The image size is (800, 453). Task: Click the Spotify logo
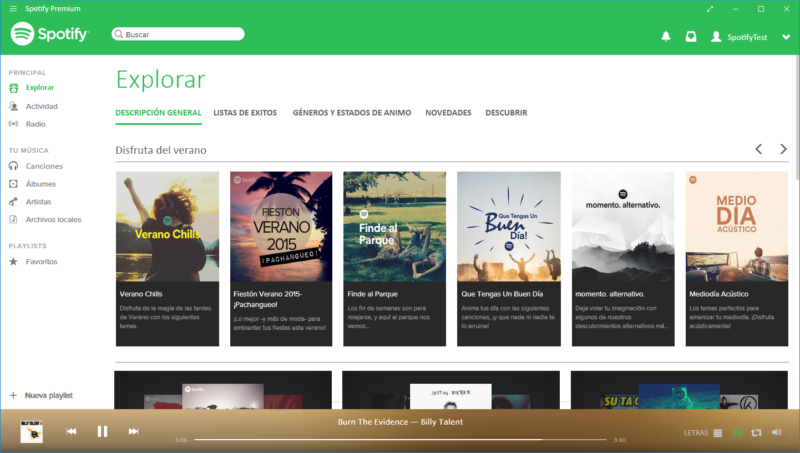(x=49, y=34)
